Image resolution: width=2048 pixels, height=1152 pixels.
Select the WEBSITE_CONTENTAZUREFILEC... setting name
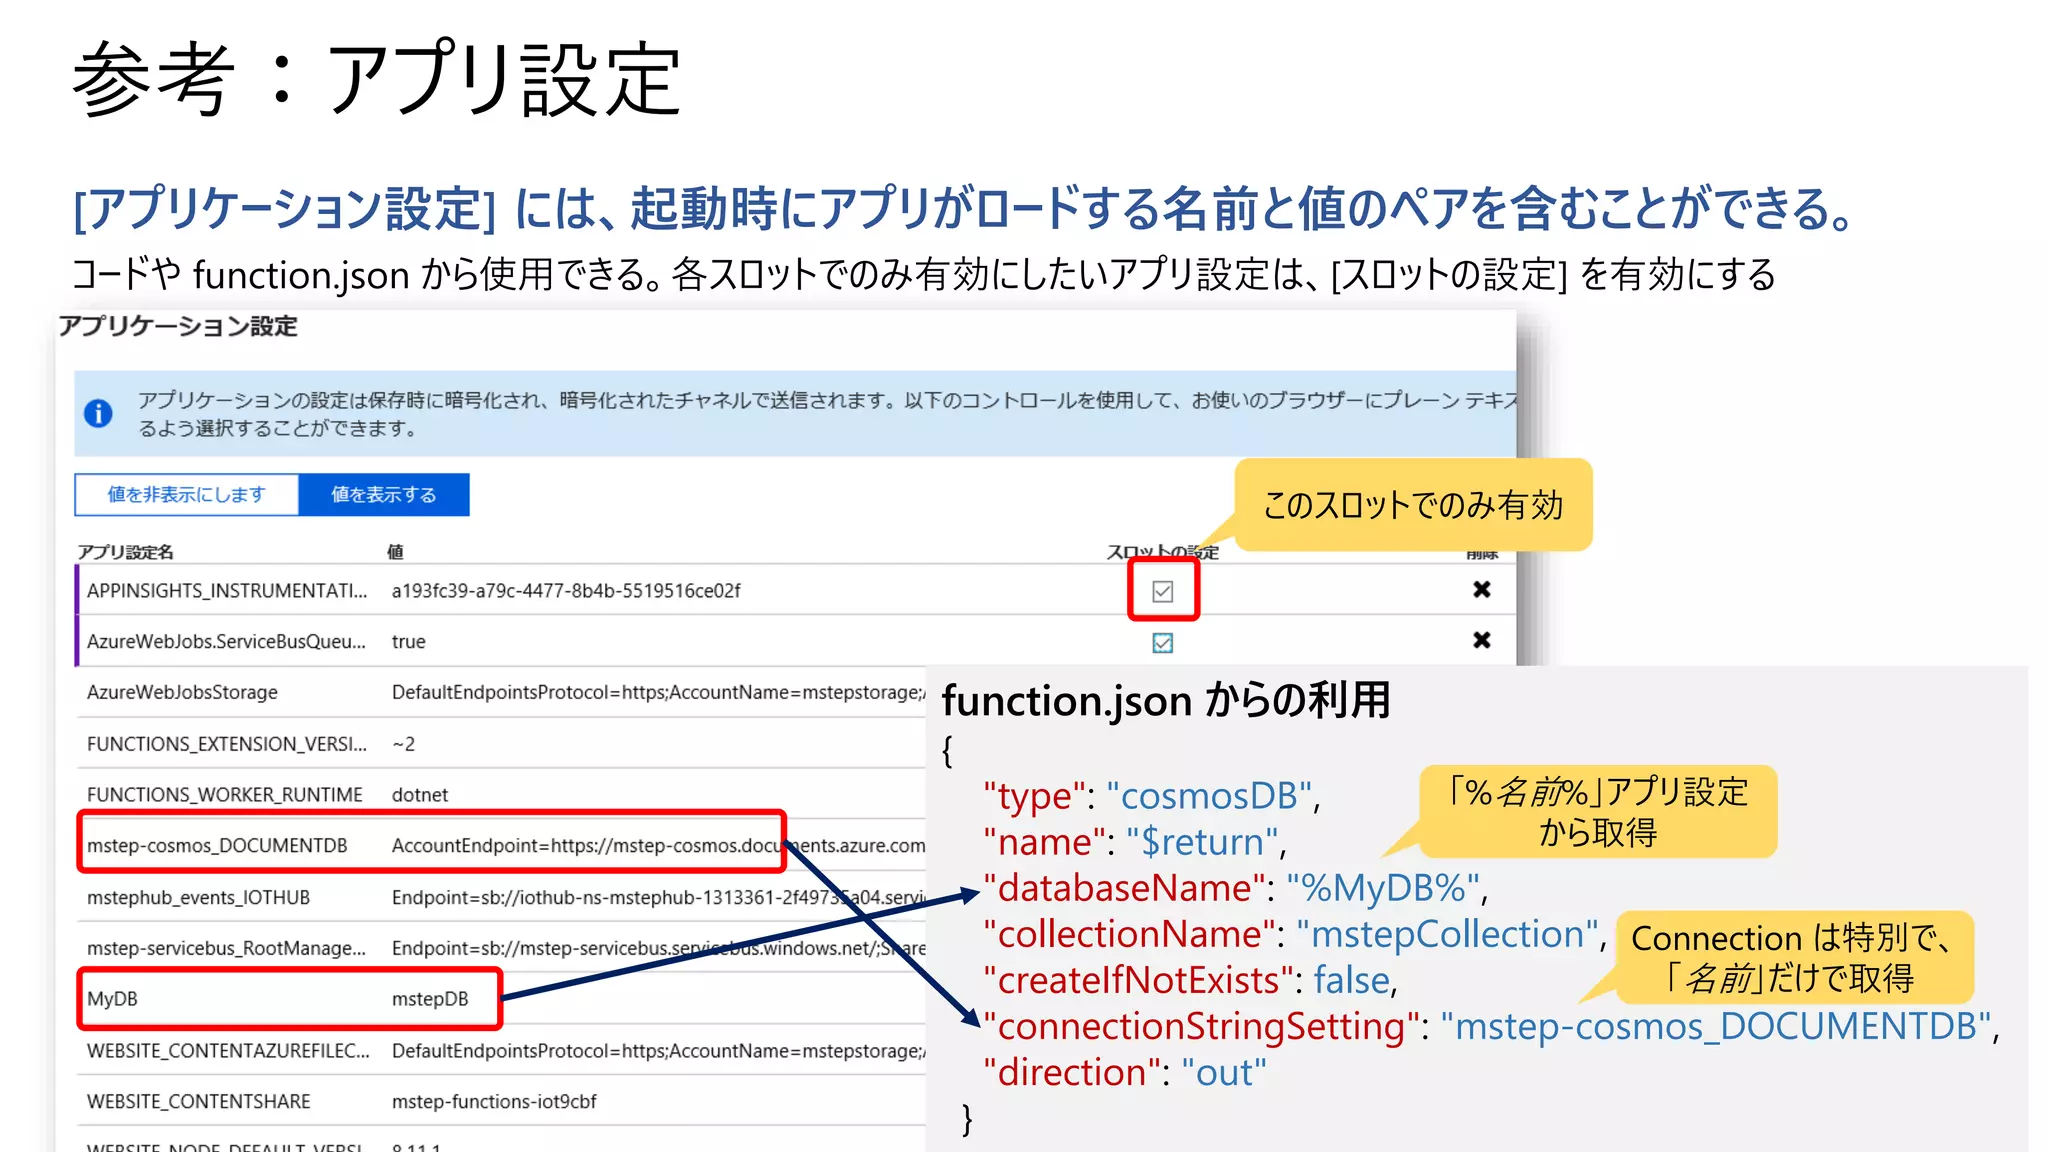tap(228, 1050)
